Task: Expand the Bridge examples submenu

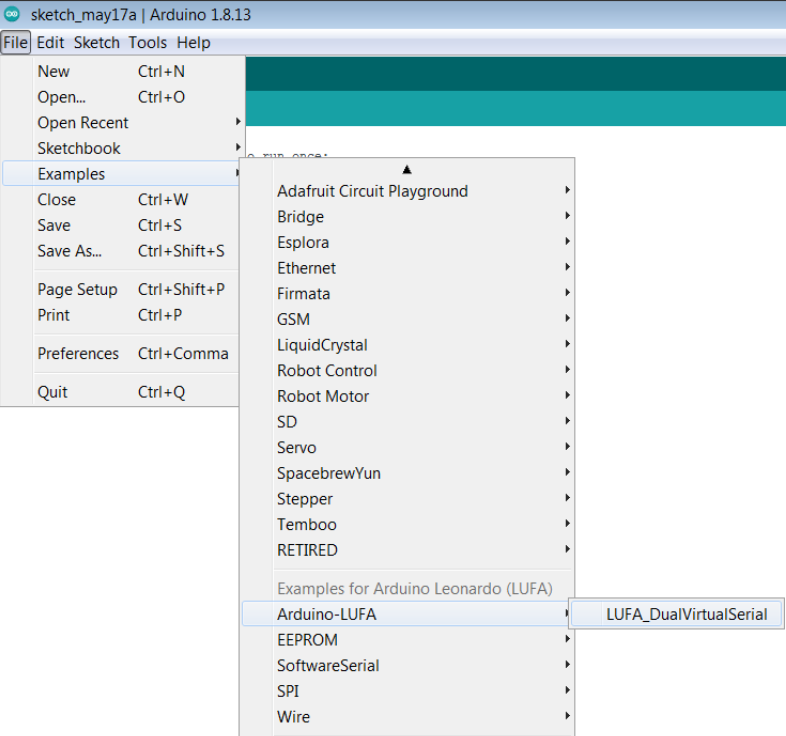Action: (x=407, y=217)
